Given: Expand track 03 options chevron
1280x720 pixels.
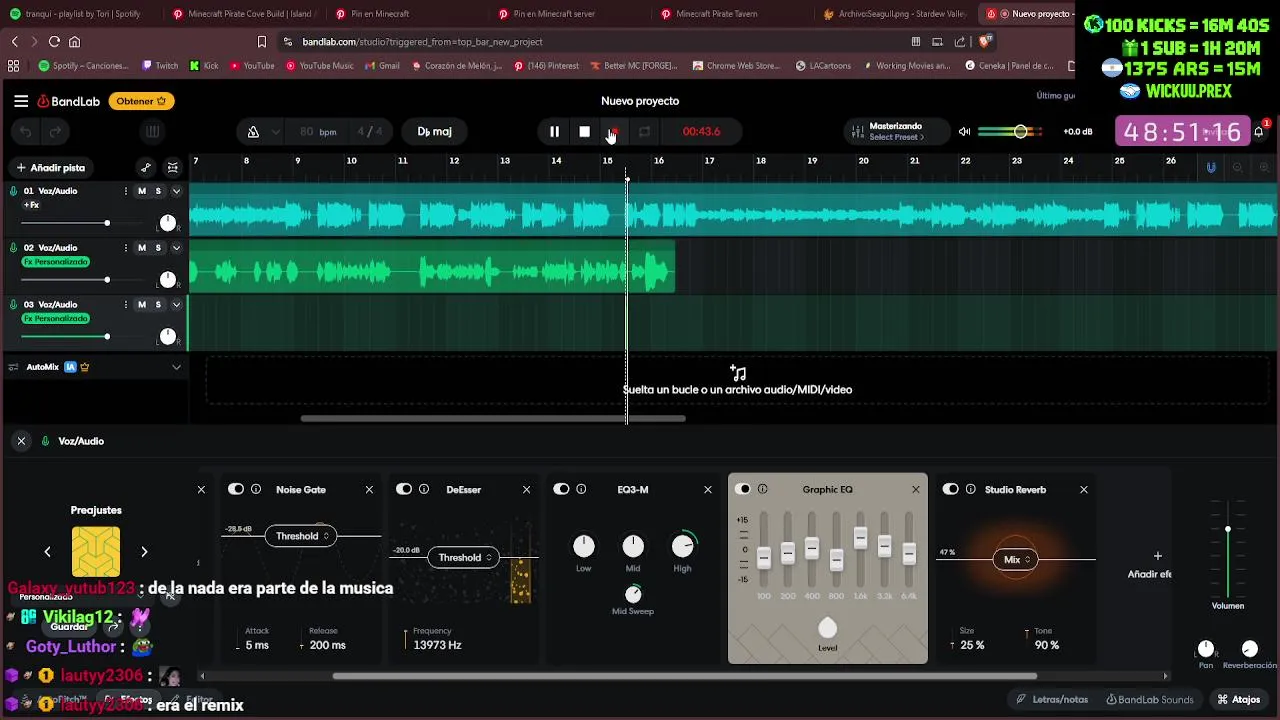Looking at the screenshot, I should click(x=176, y=305).
